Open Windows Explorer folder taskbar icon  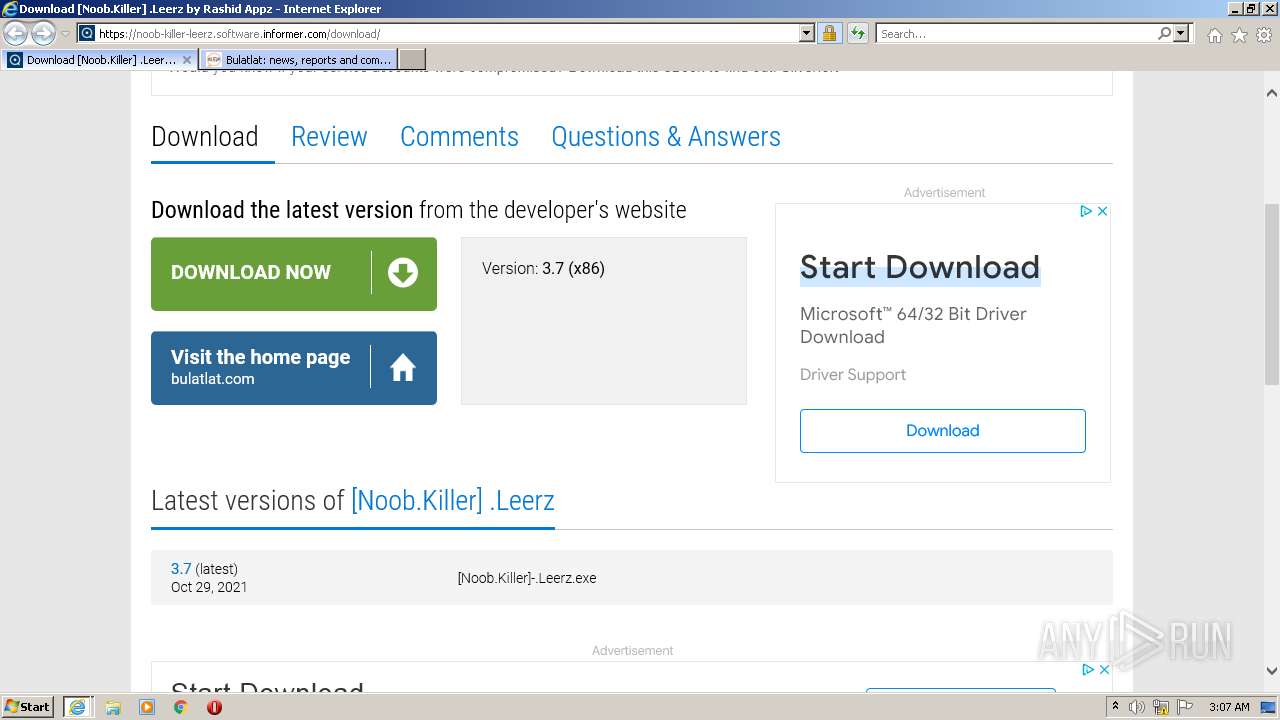pos(113,707)
